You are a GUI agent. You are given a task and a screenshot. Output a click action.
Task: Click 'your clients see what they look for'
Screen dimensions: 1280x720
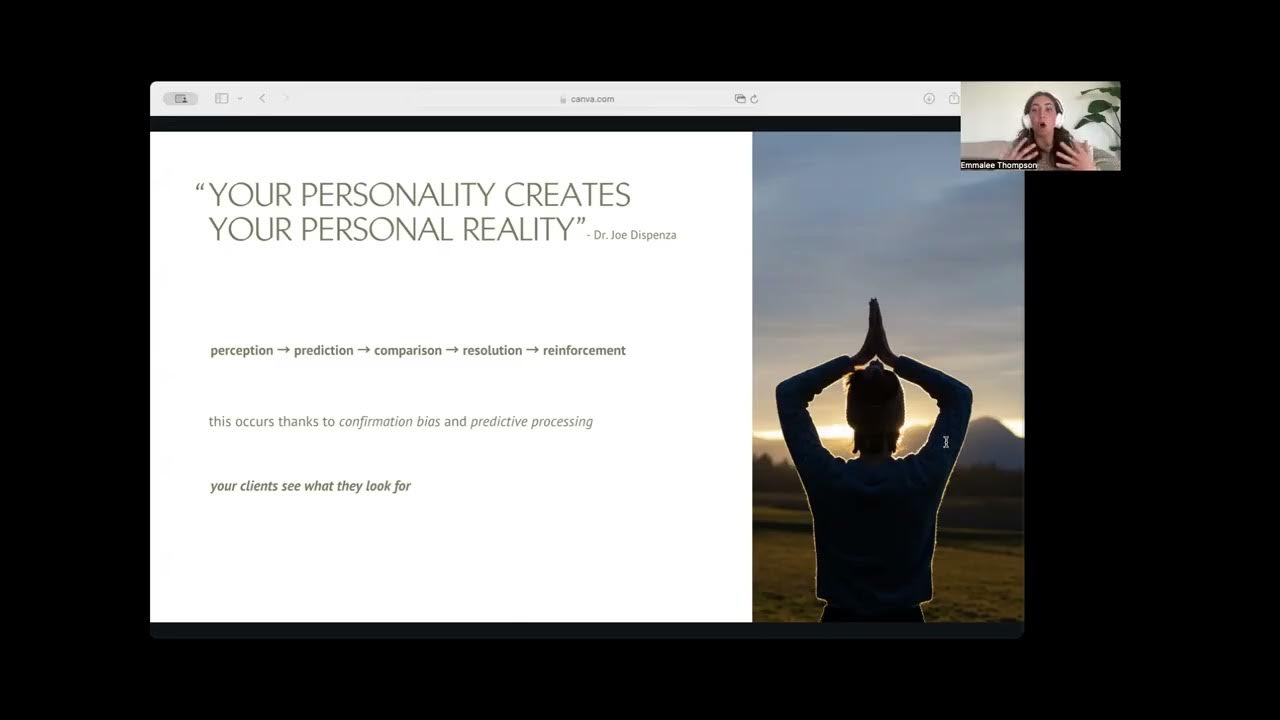coord(310,486)
